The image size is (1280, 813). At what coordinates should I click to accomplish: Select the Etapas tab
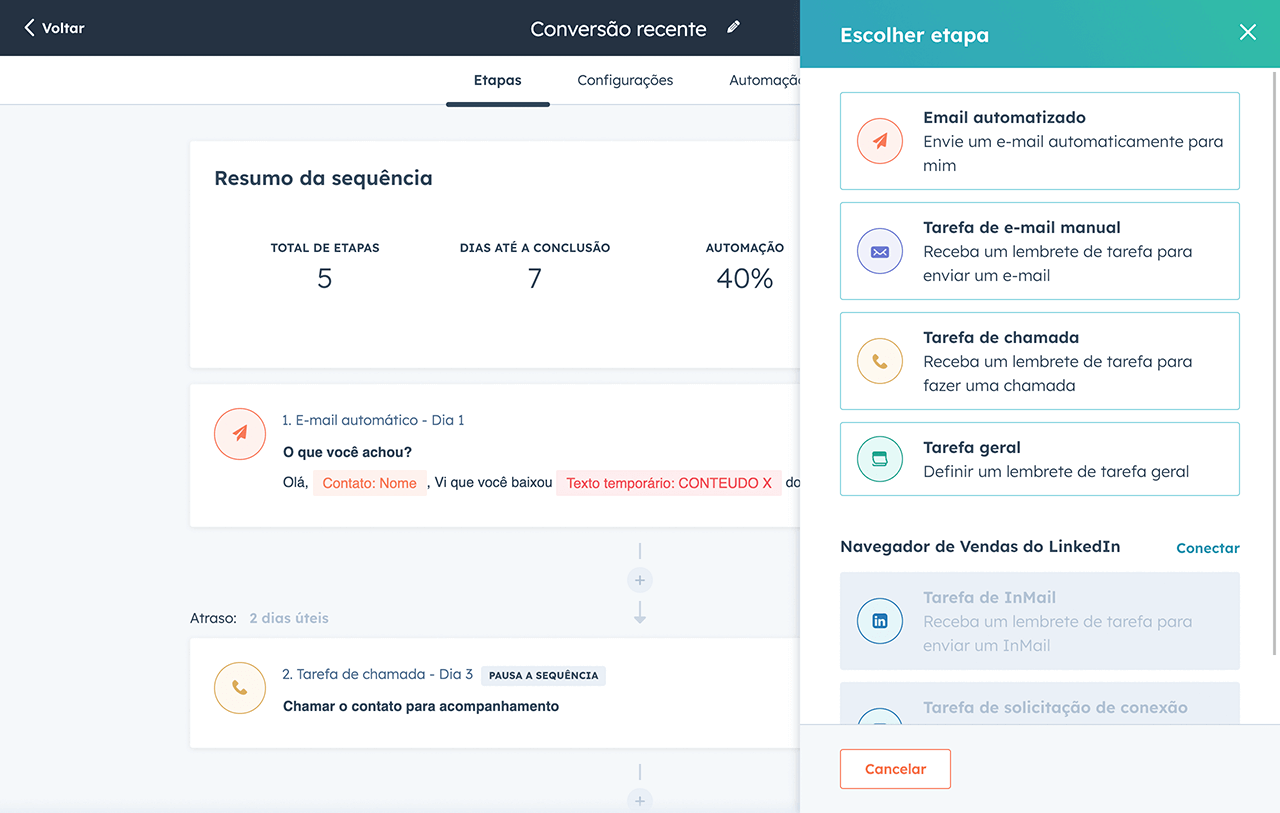tap(497, 80)
